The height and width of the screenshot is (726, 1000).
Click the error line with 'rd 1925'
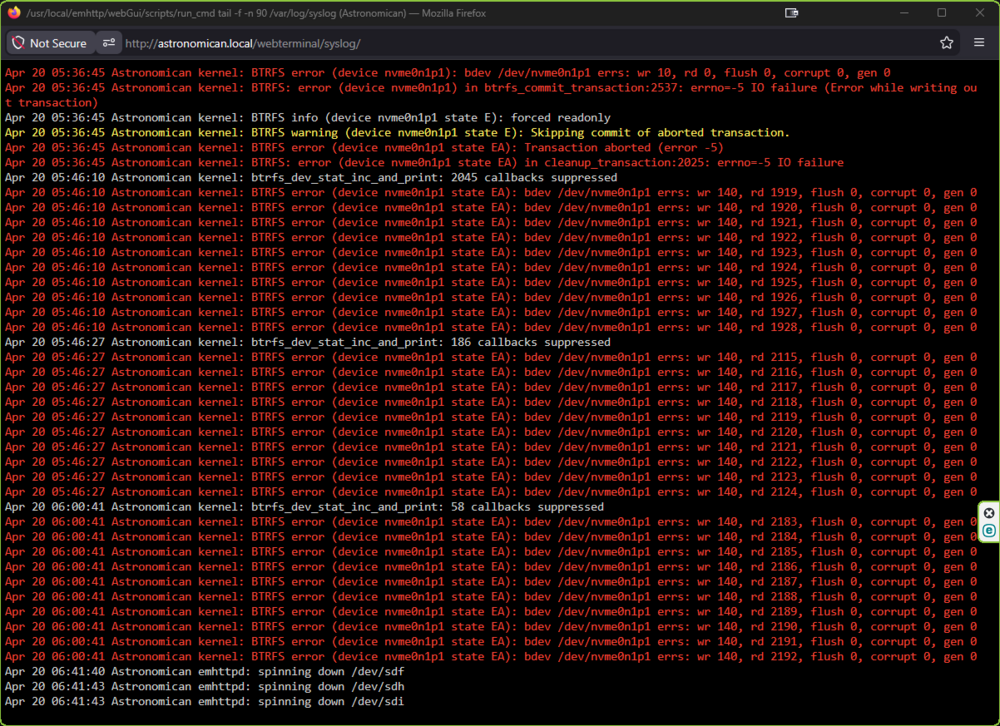click(x=491, y=283)
